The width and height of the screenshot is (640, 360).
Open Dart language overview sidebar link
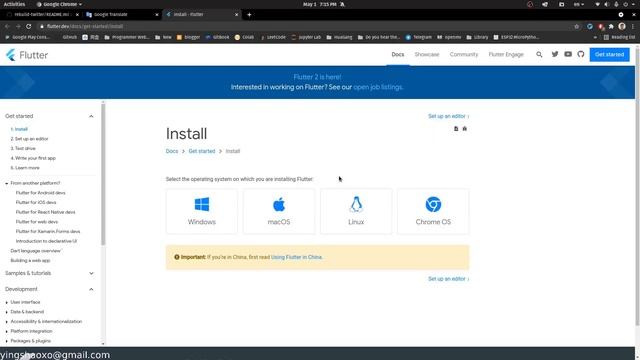pyautogui.click(x=36, y=251)
